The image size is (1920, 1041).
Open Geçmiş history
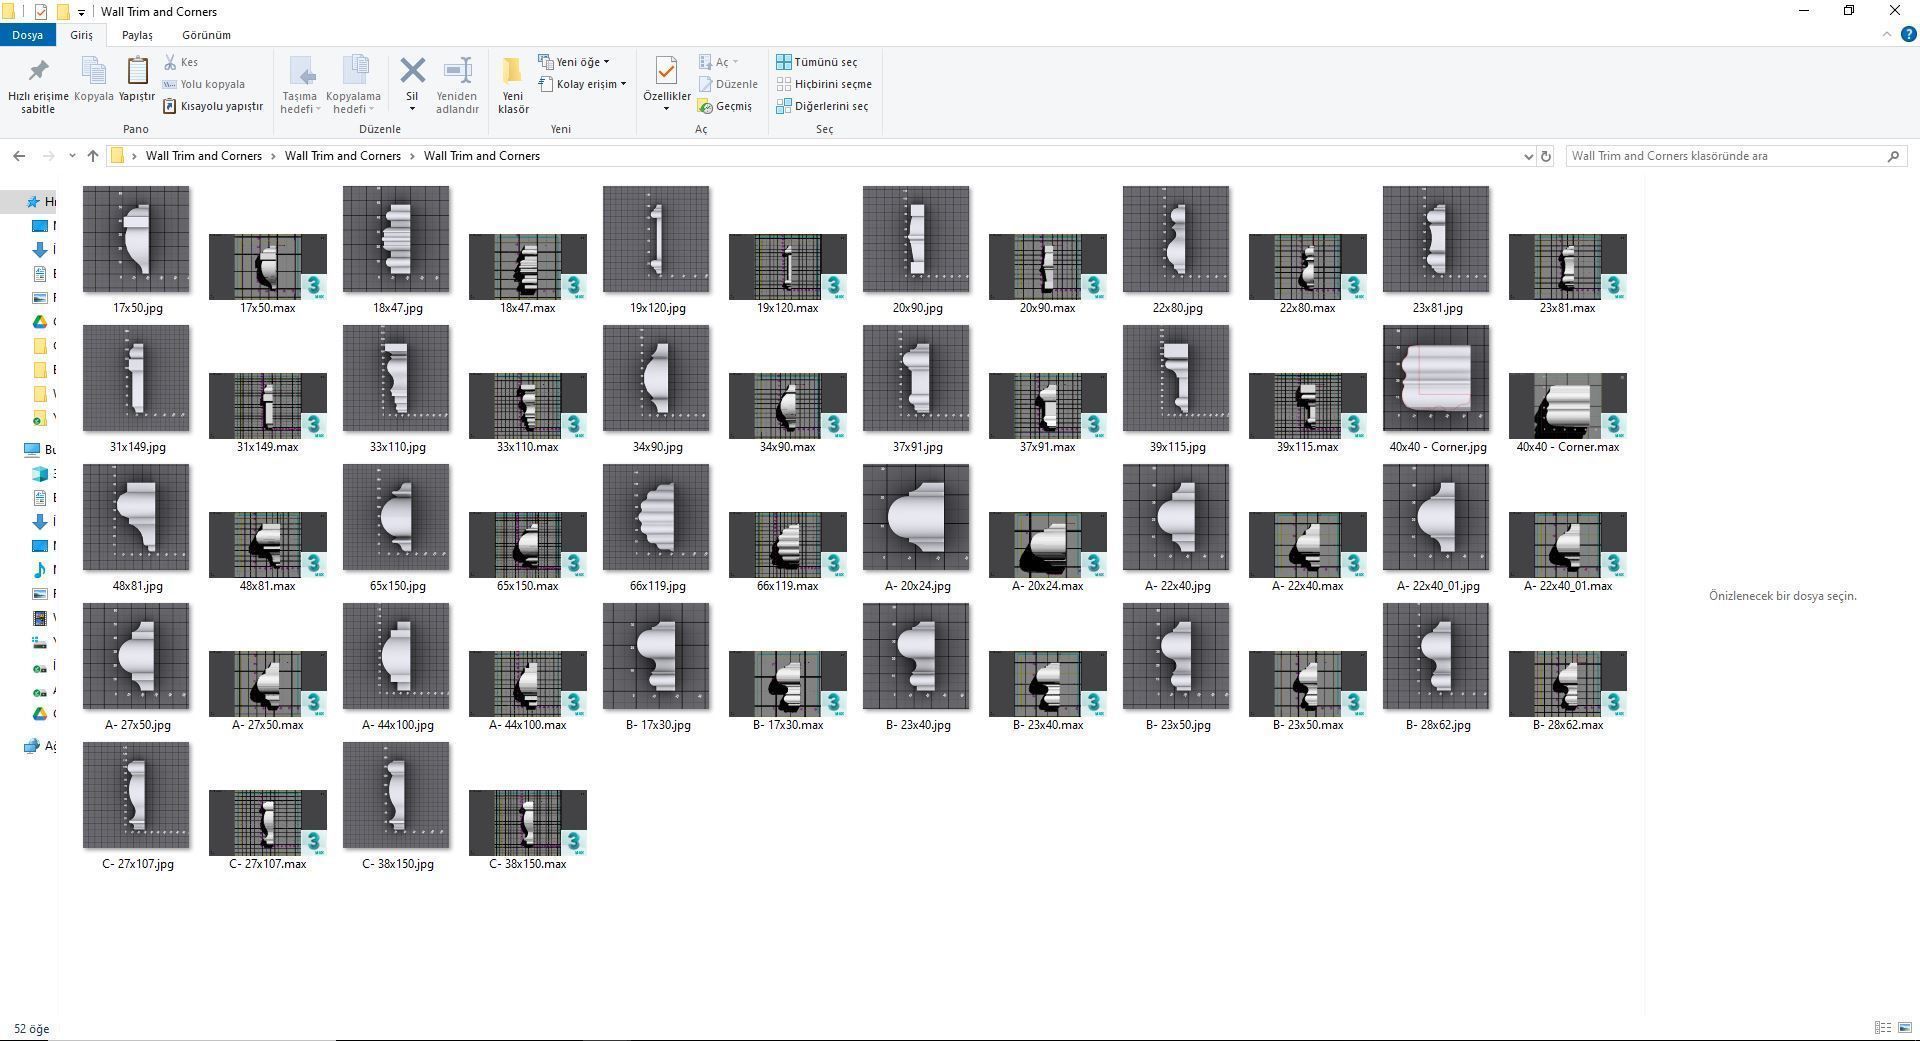click(x=725, y=106)
